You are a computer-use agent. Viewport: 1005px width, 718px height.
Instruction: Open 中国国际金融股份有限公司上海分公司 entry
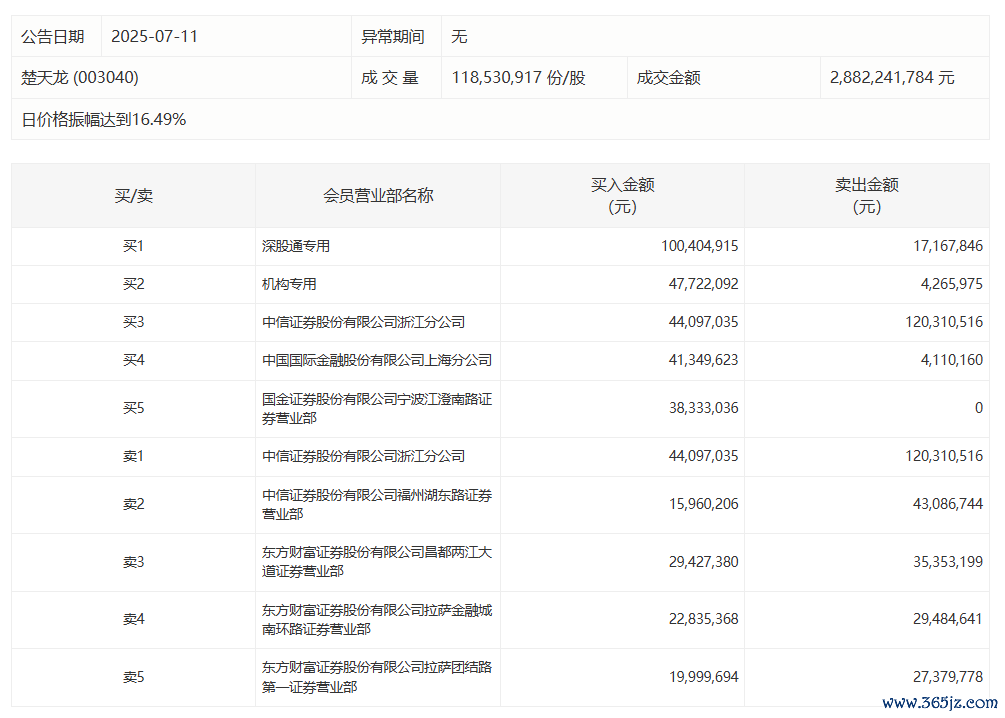coord(377,360)
